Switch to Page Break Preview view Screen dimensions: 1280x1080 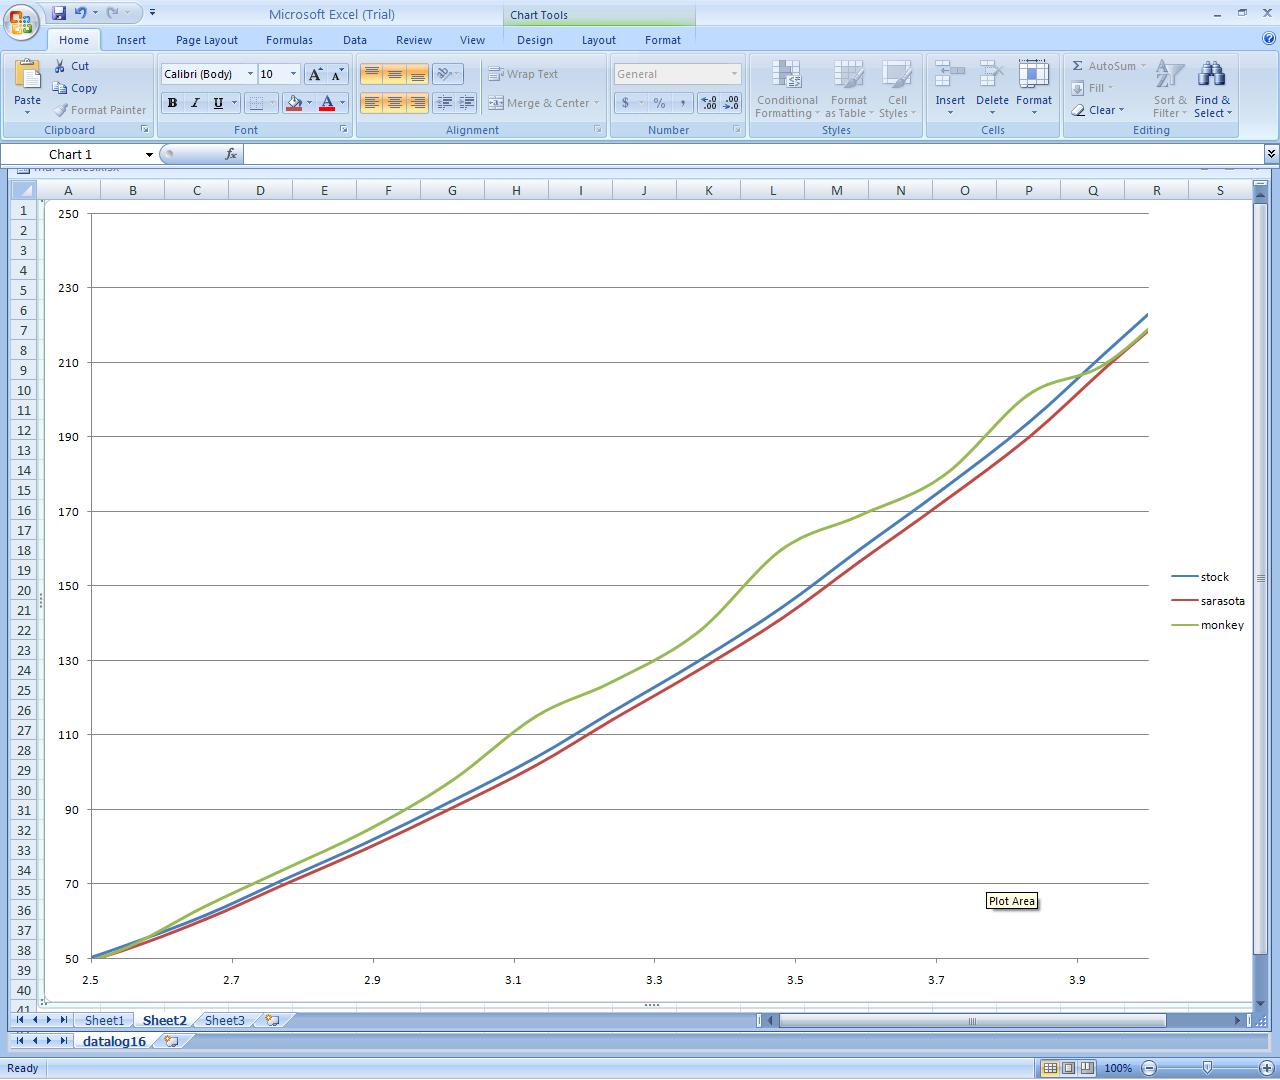click(1087, 1068)
